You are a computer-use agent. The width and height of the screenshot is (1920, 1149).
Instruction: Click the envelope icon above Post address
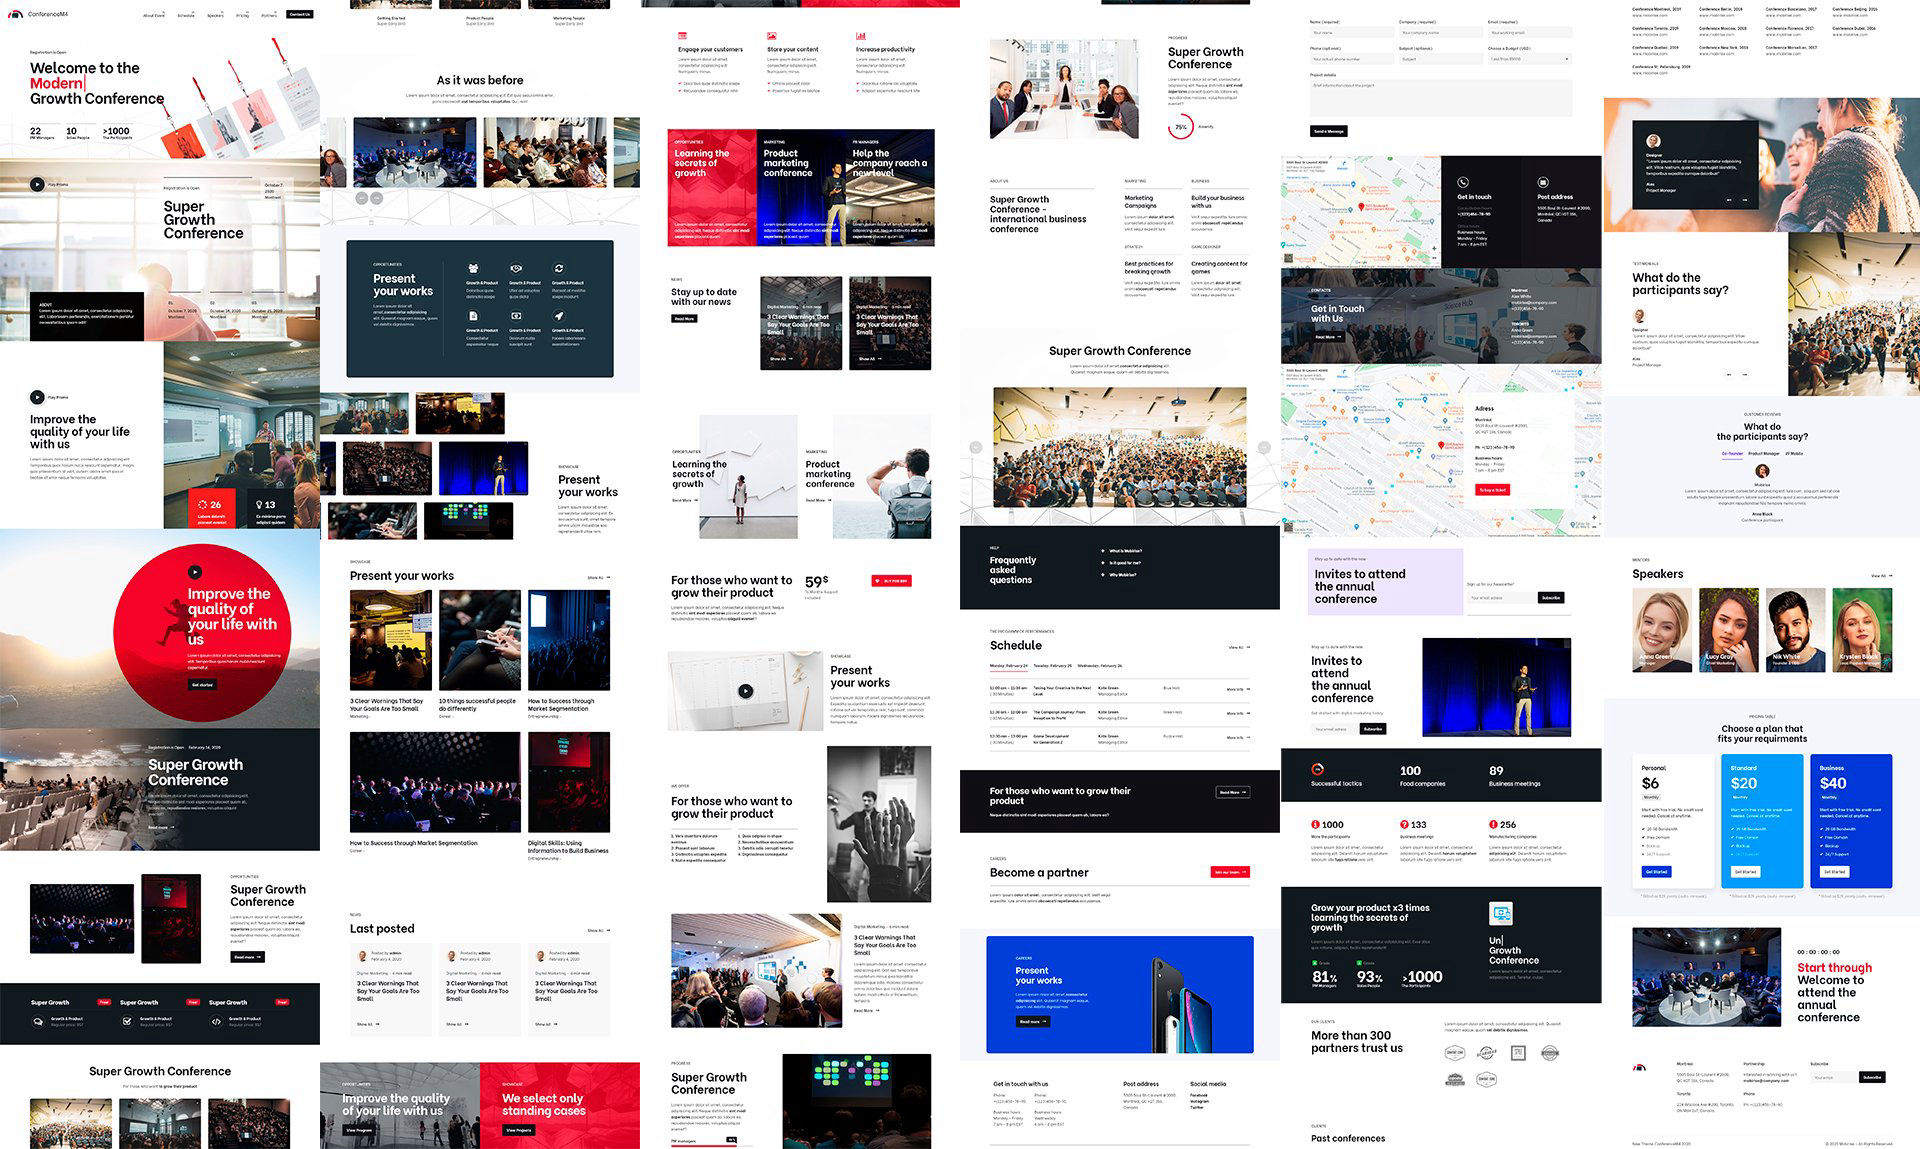(1543, 182)
